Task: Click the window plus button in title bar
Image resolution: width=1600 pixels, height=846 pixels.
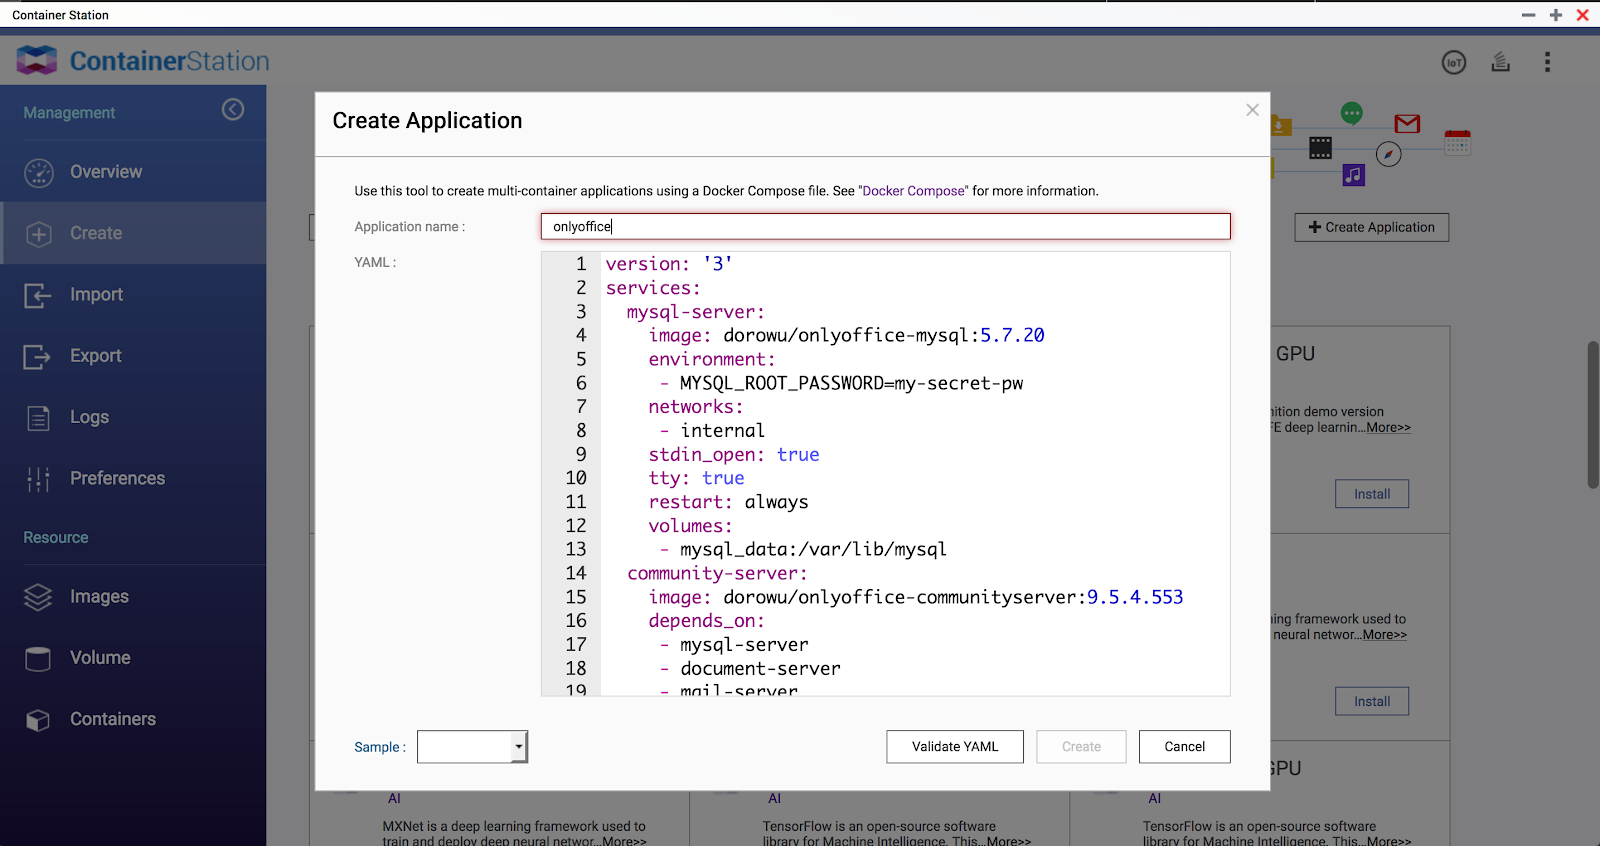Action: [1556, 15]
